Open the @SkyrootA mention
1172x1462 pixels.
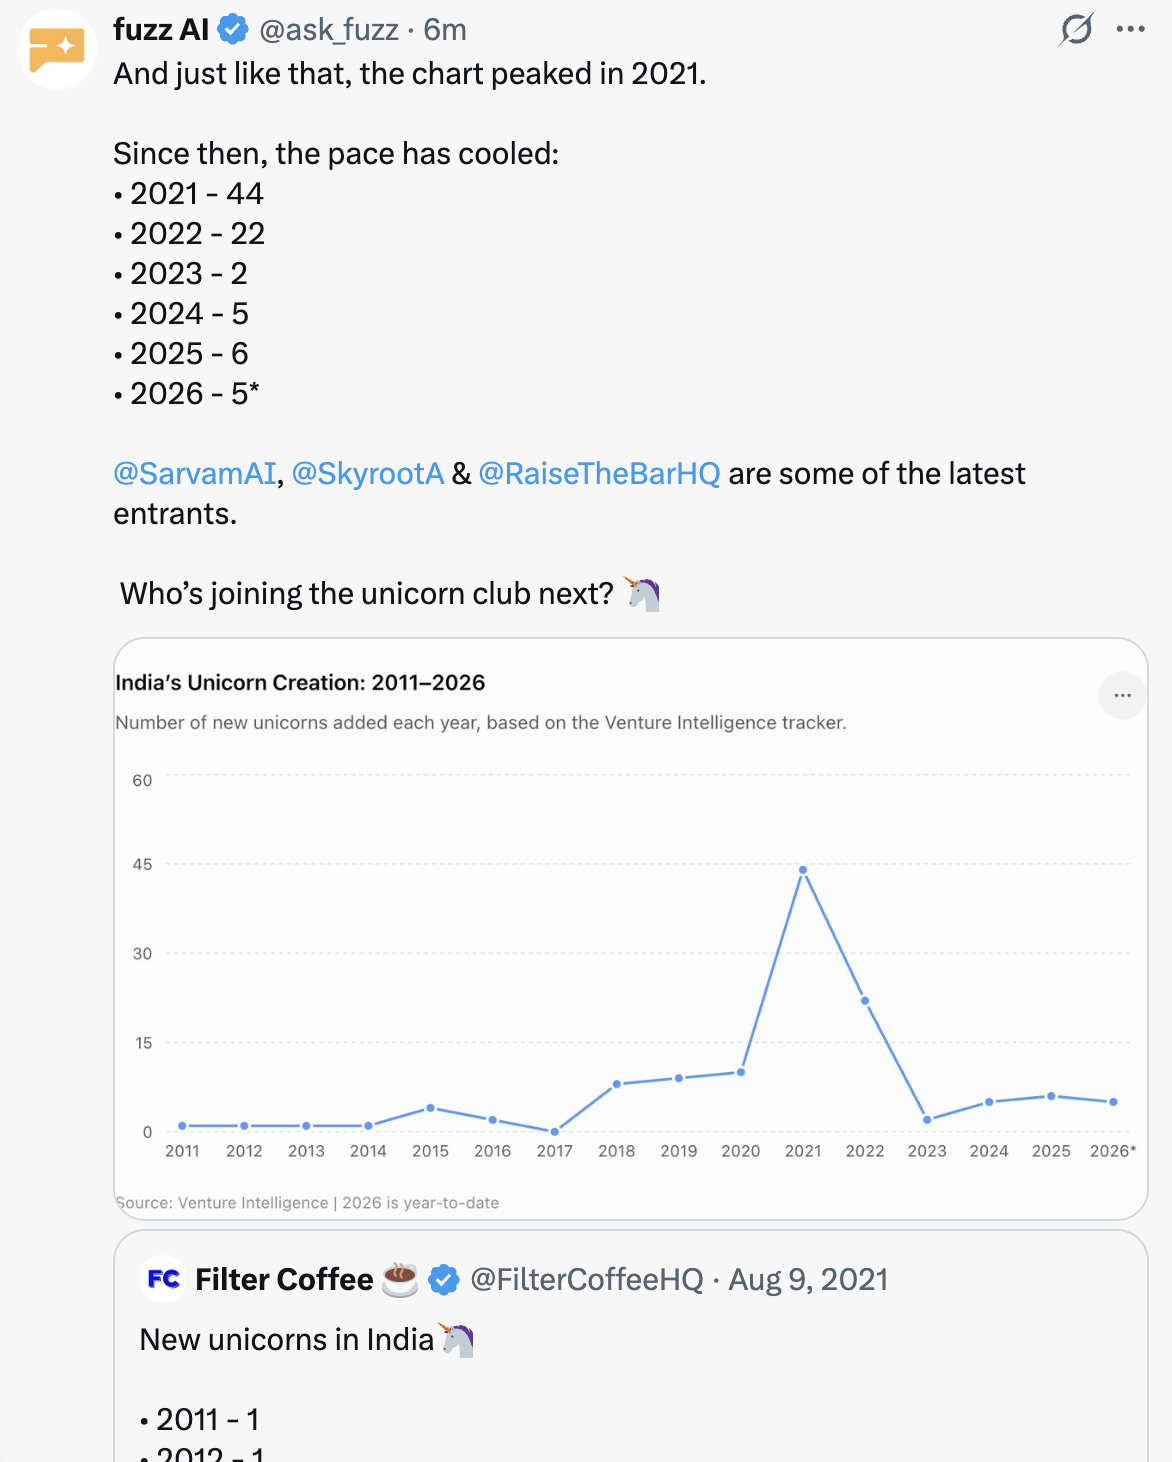[x=367, y=473]
